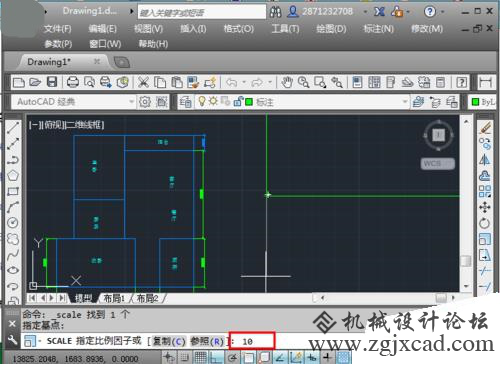Open the WCS coordinate system dropdown
The height and width of the screenshot is (365, 501).
438,164
